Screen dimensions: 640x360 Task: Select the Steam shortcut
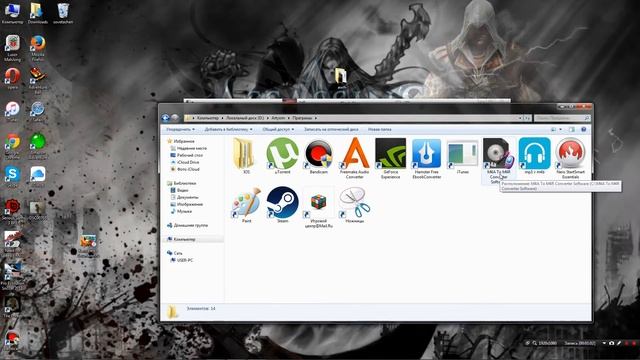click(282, 205)
